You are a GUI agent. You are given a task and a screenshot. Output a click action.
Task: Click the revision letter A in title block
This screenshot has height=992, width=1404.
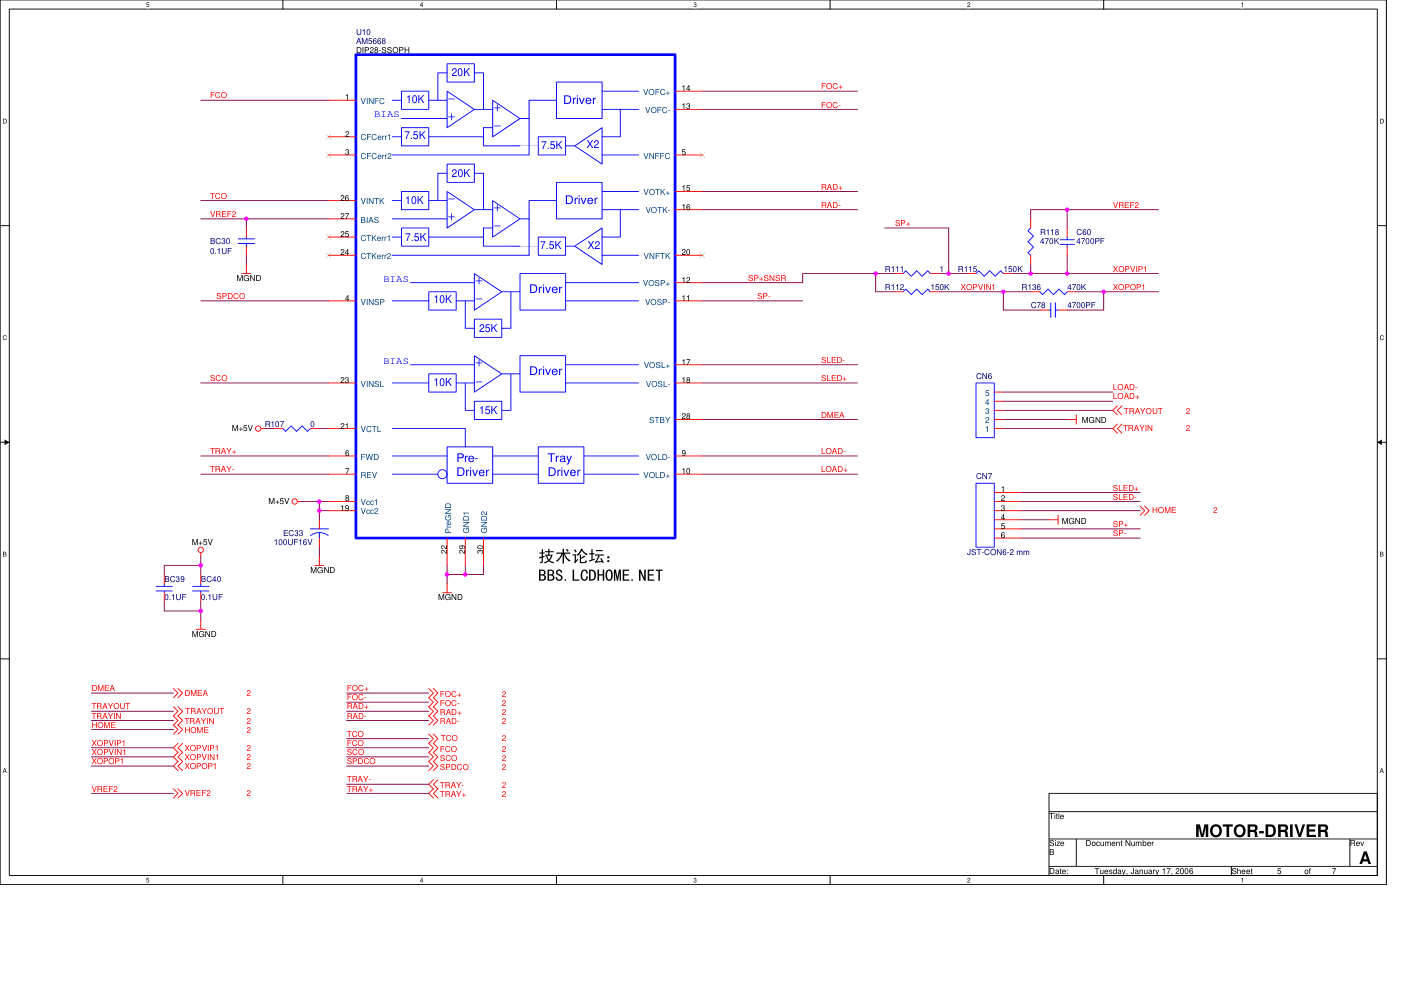coord(1365,858)
